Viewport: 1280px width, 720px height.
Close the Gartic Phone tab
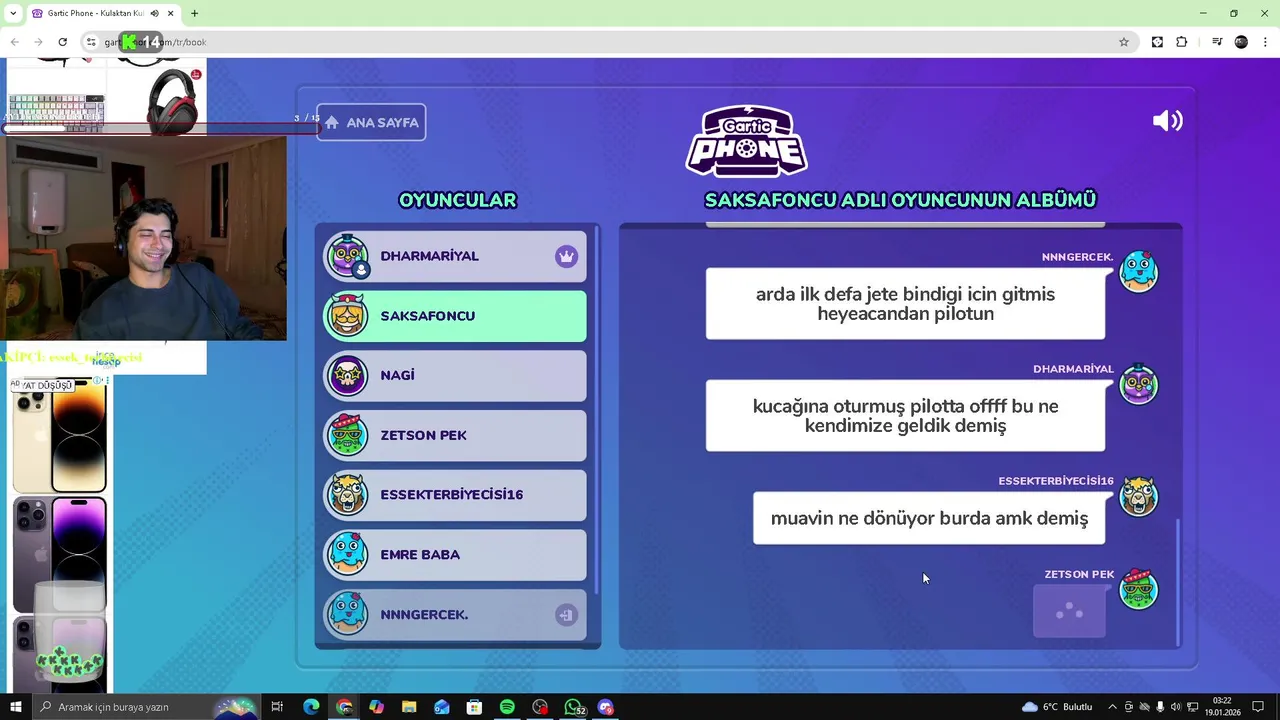[170, 13]
